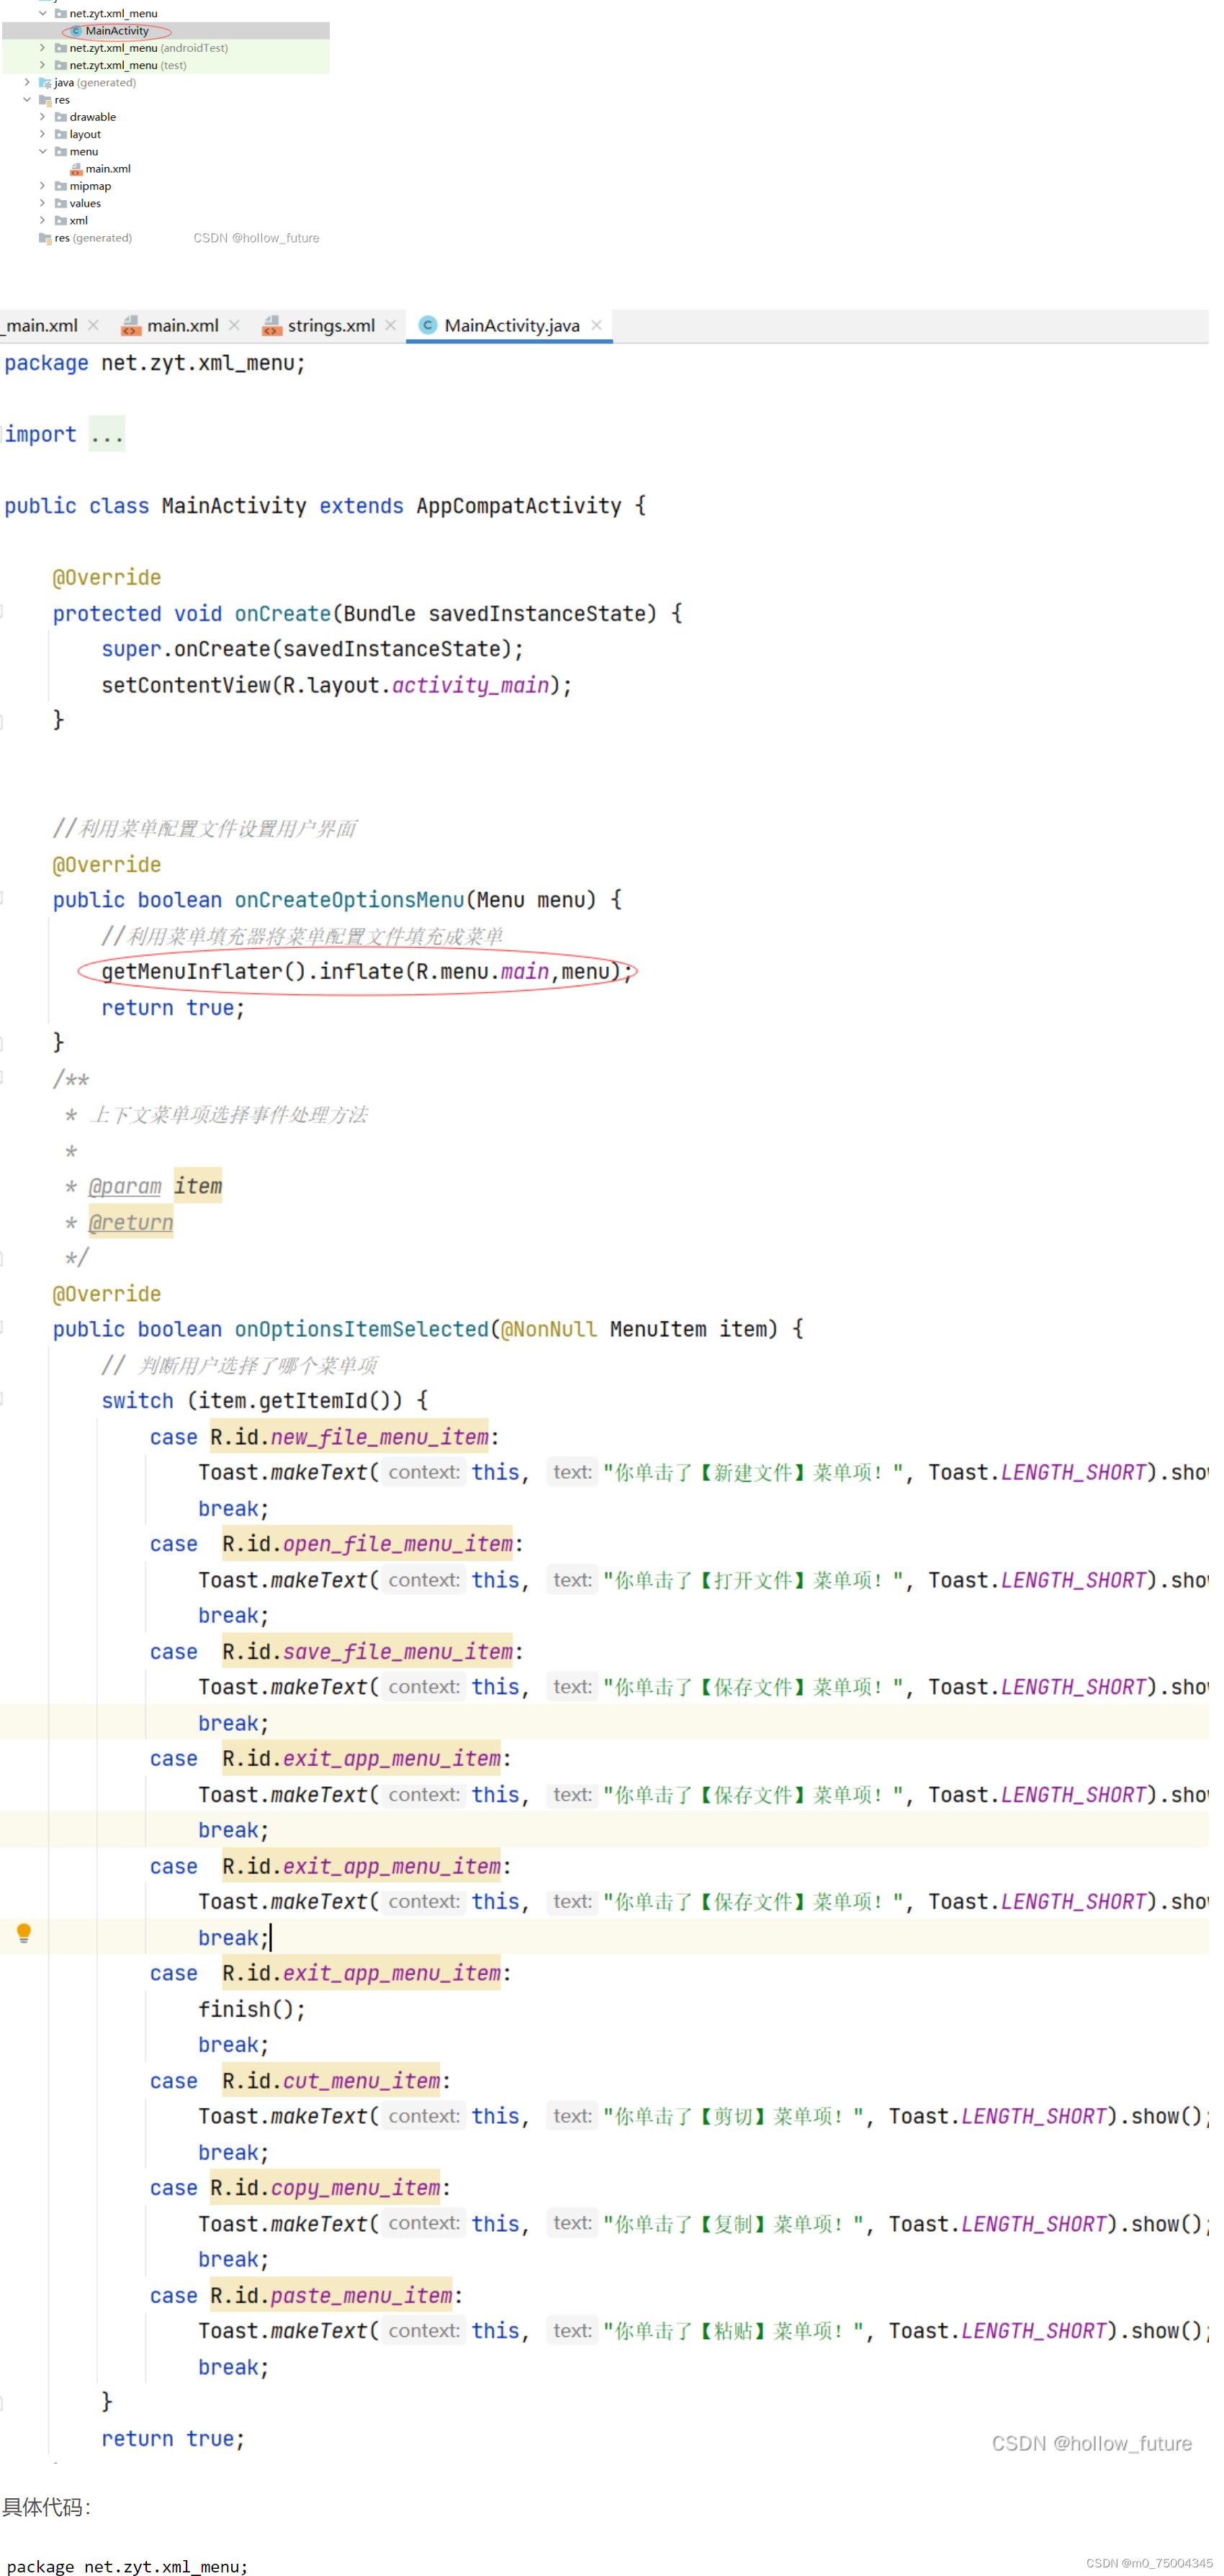Click R.id.new_file_menu_item case label
This screenshot has height=2576, width=1224.
click(x=349, y=1437)
